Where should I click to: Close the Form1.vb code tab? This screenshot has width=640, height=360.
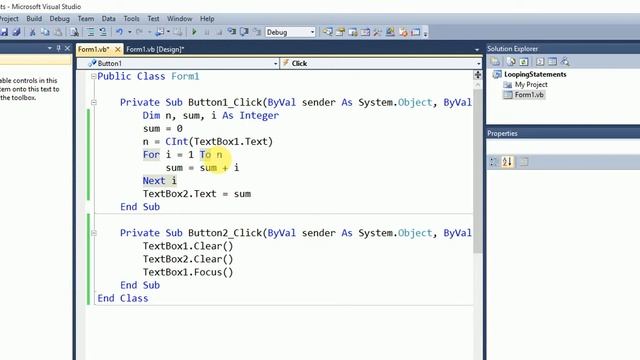pos(118,49)
